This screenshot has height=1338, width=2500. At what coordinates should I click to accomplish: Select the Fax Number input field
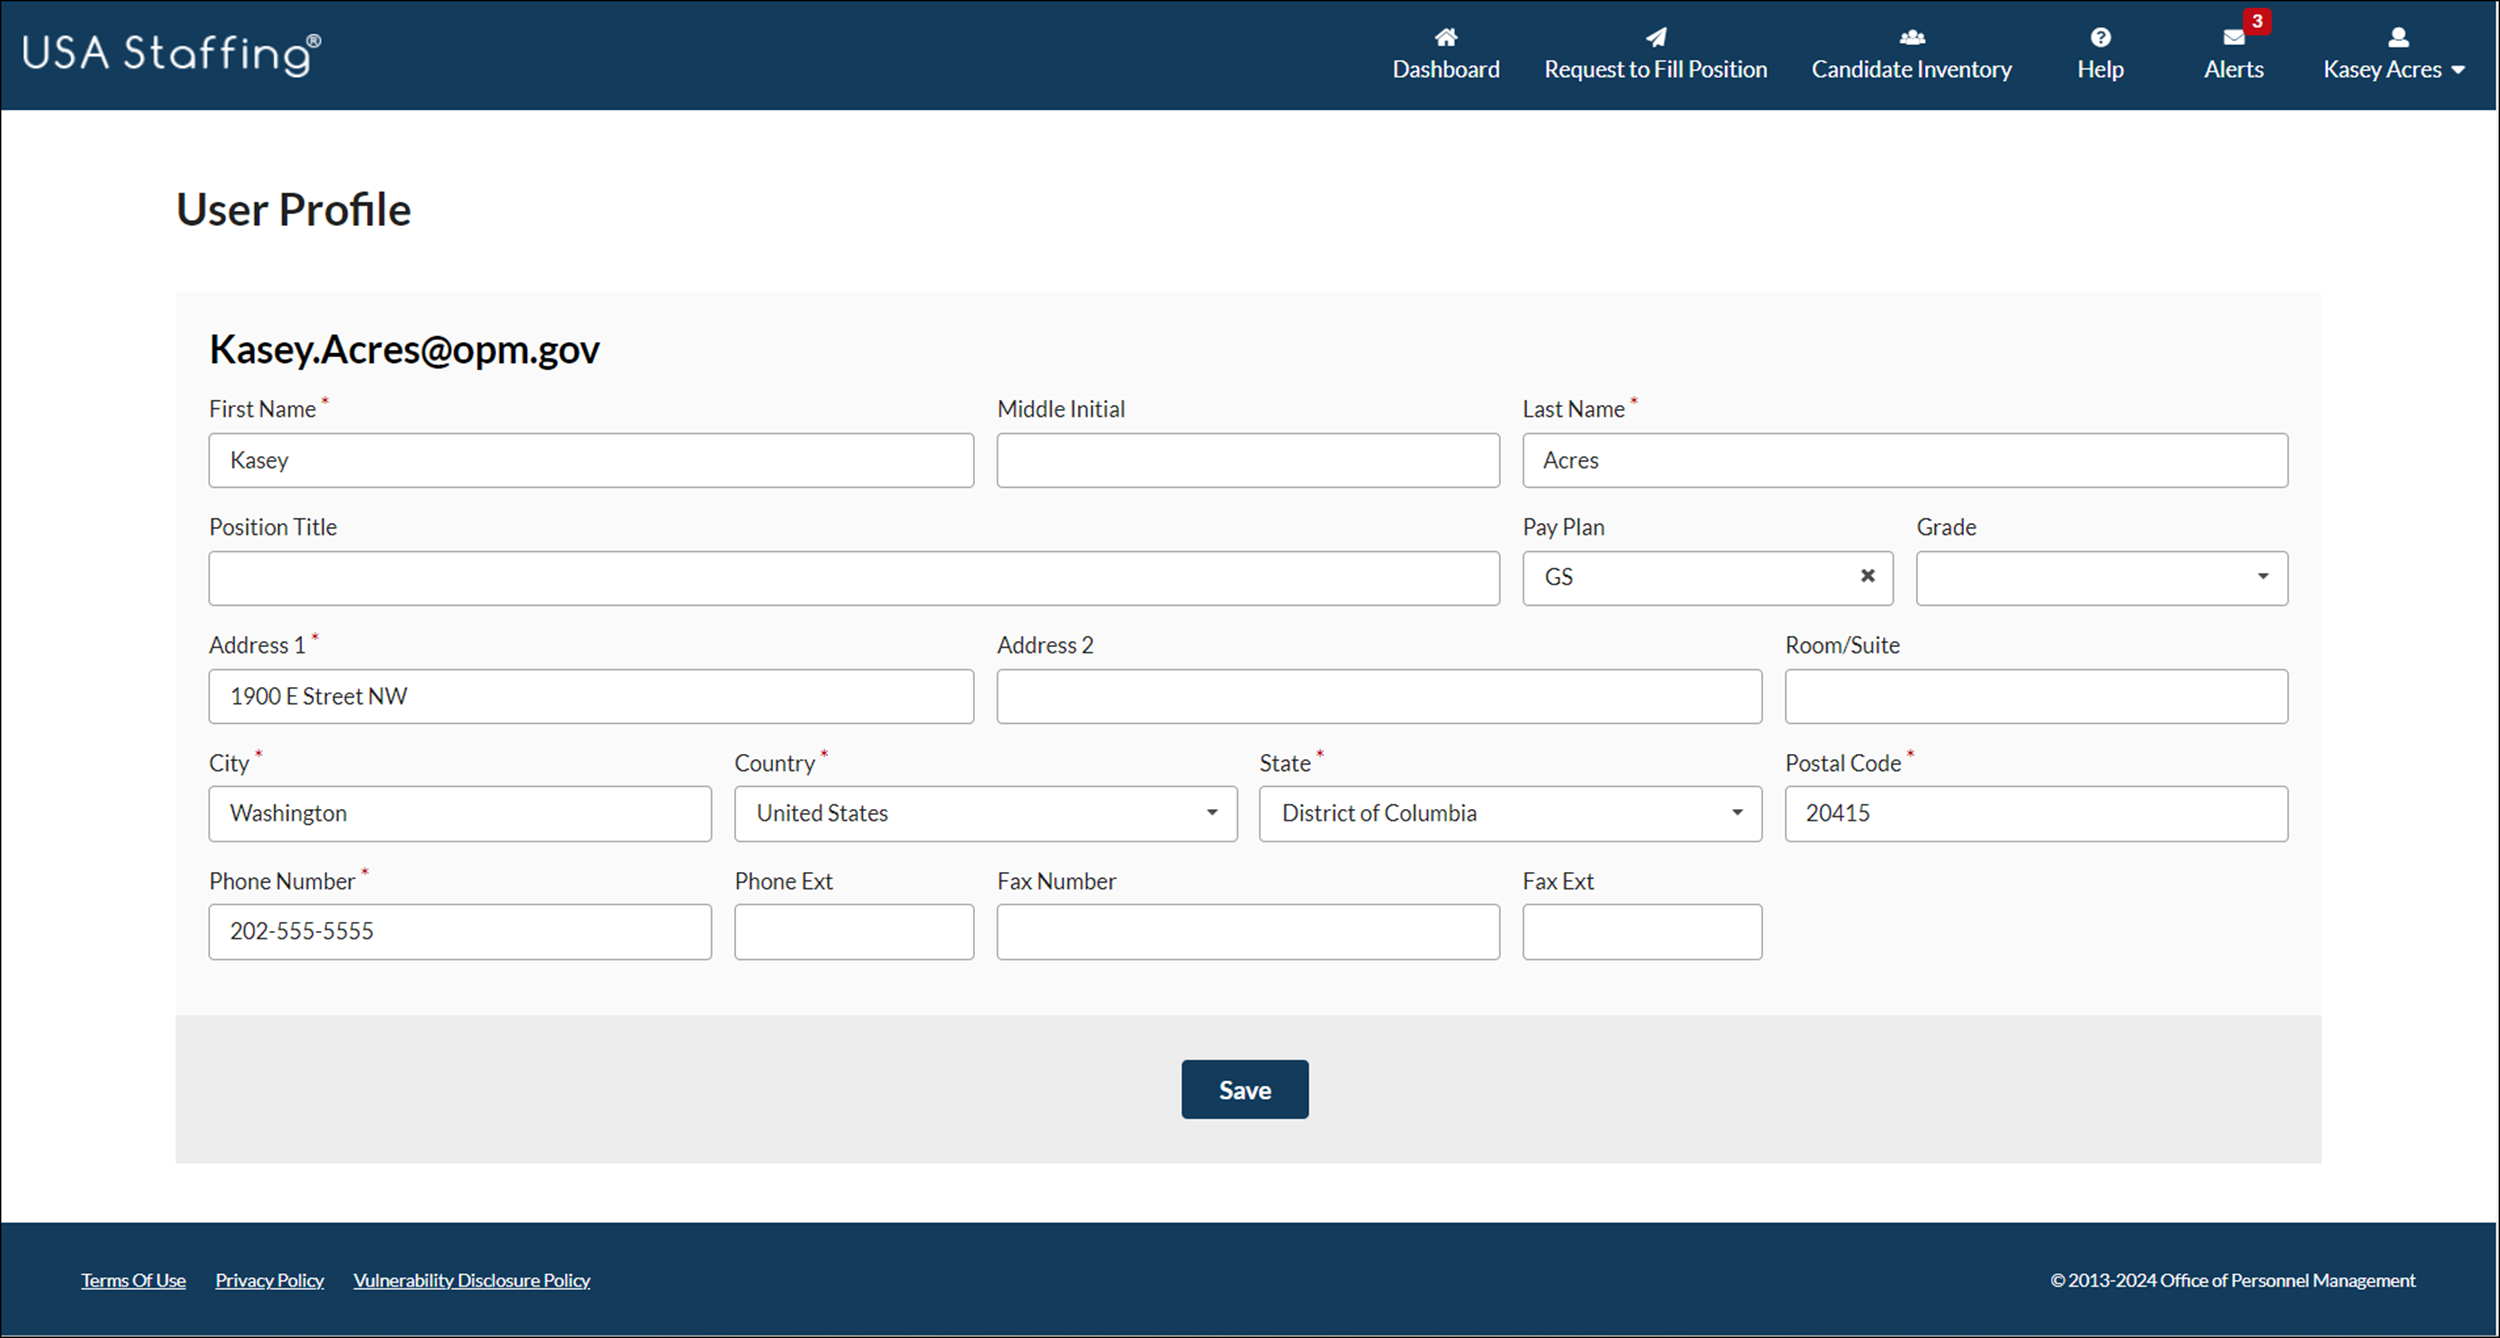[1246, 931]
